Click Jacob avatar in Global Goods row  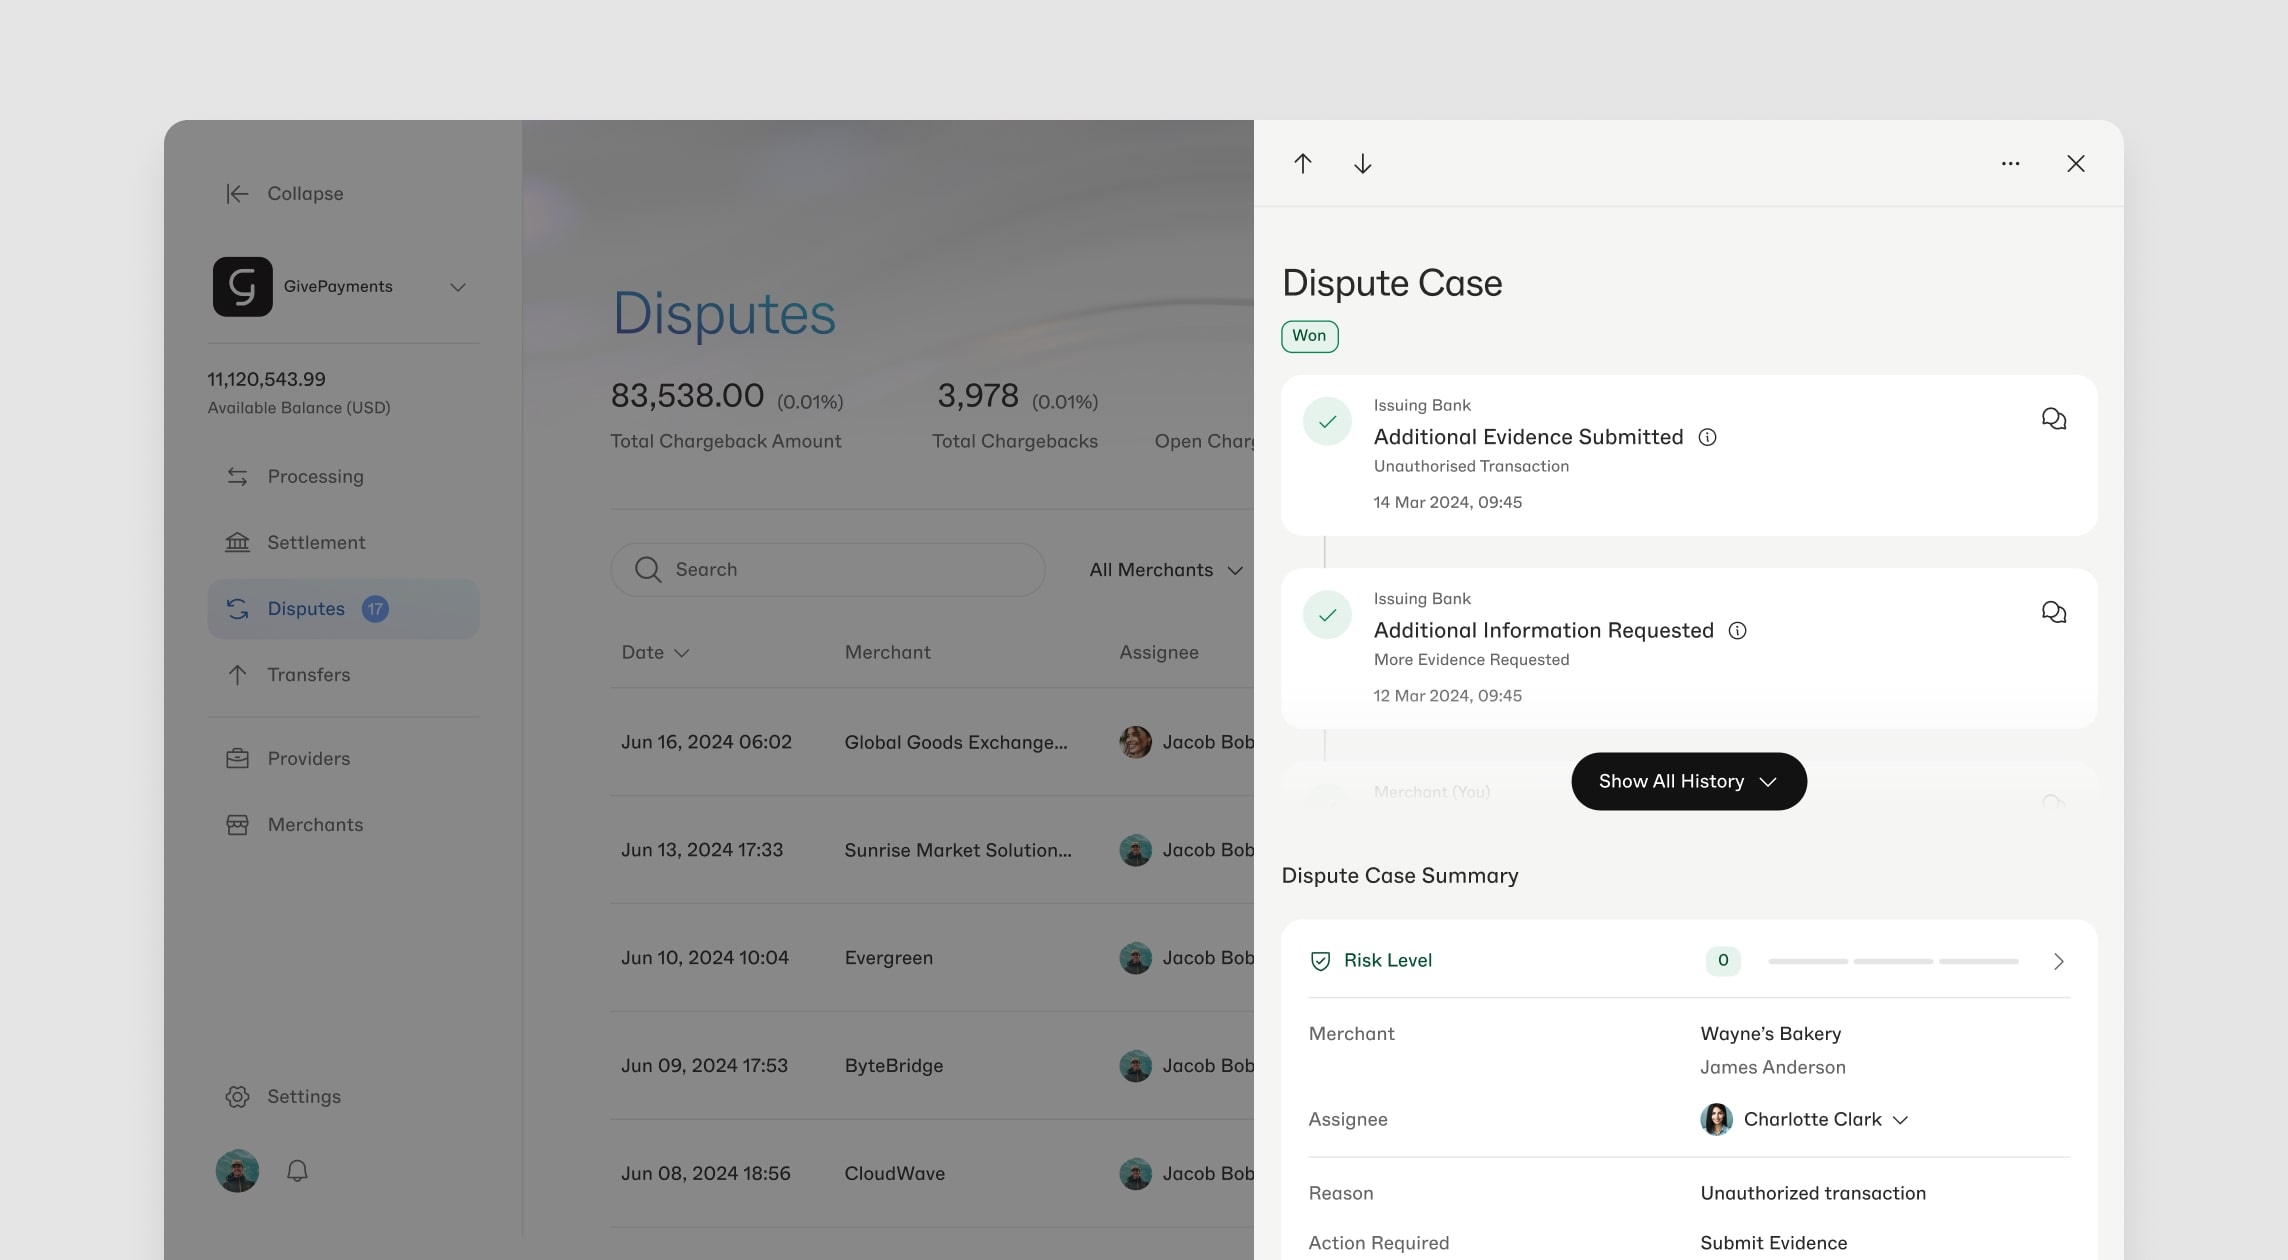coord(1135,743)
